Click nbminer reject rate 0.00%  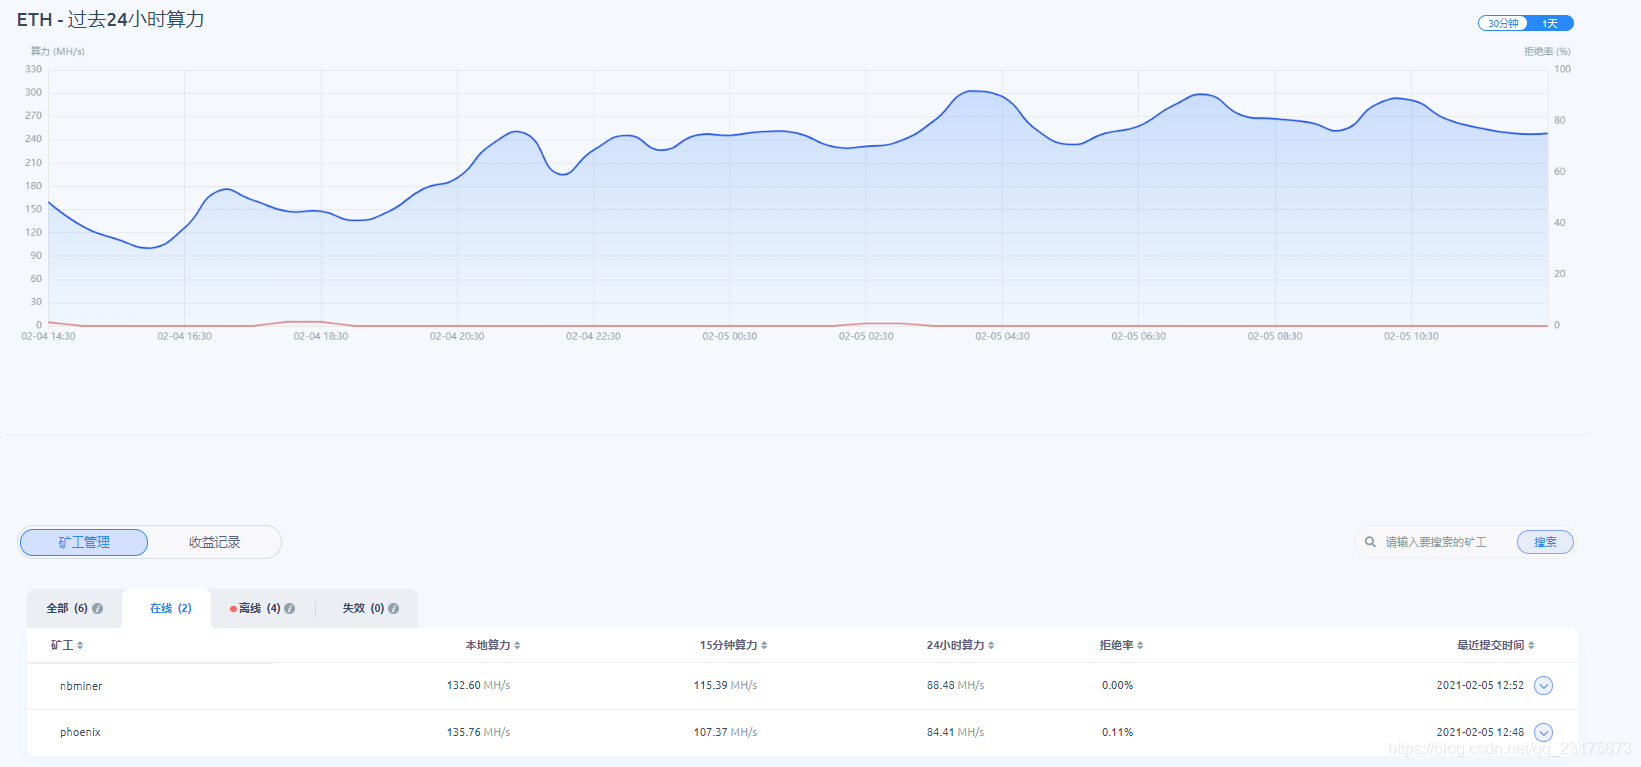click(x=1117, y=685)
